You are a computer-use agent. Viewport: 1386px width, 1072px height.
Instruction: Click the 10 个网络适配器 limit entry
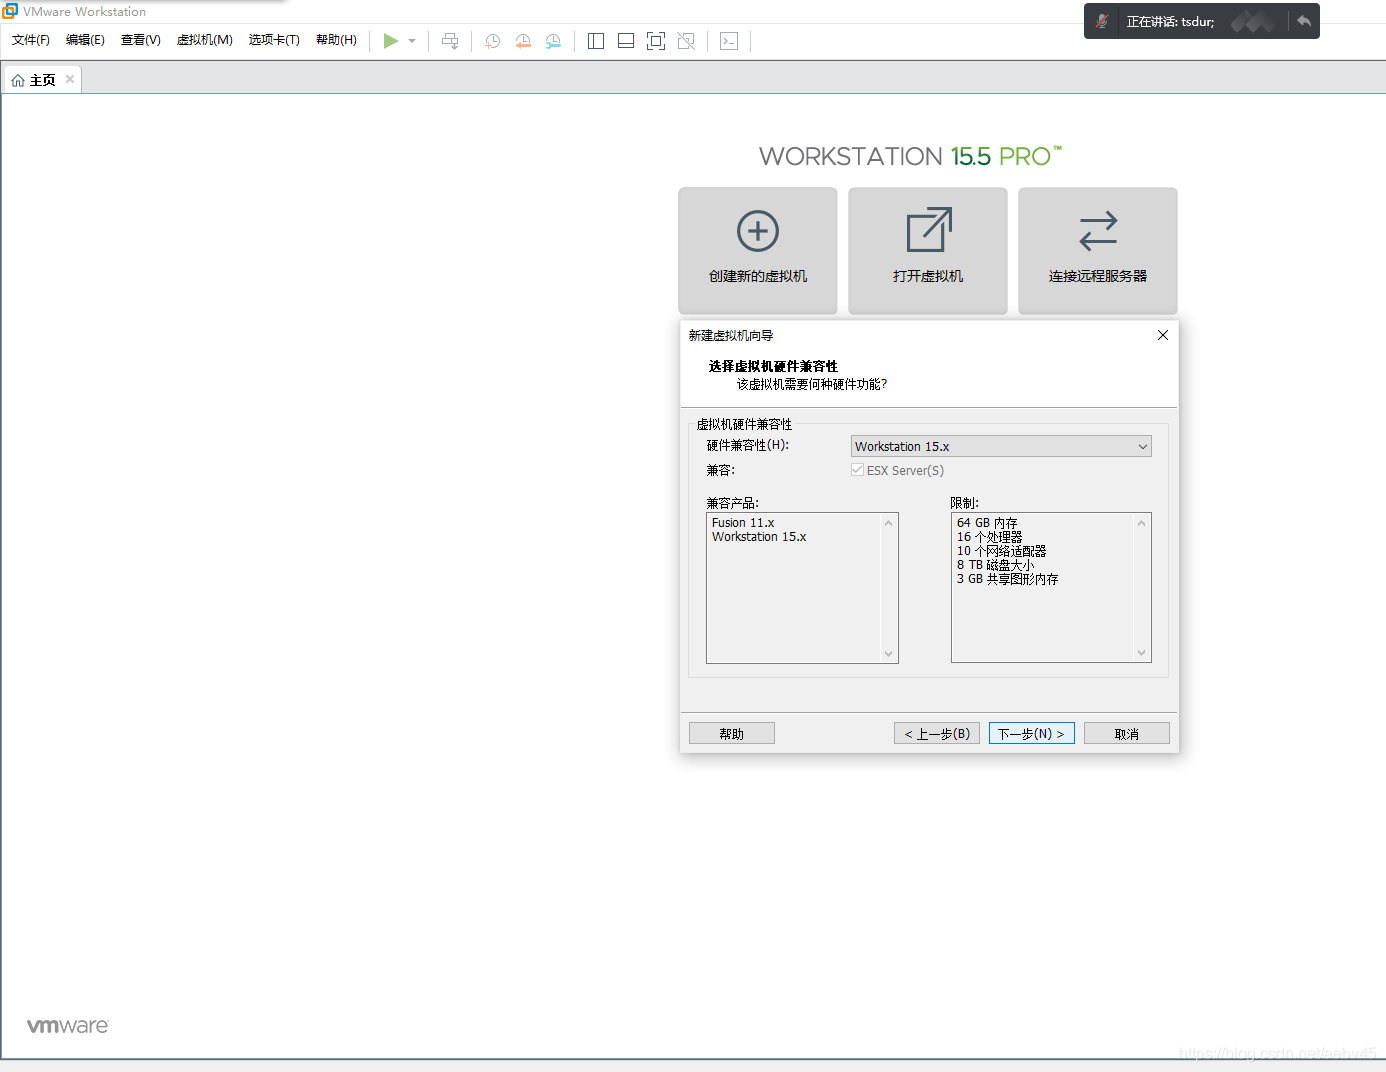(1001, 551)
